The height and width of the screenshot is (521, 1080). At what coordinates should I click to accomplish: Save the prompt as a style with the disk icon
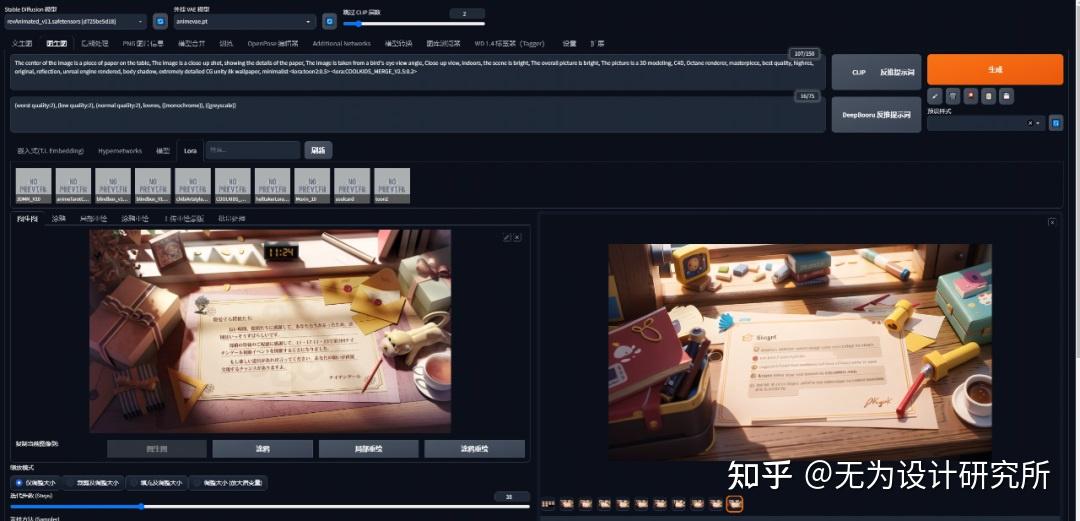click(x=1006, y=96)
